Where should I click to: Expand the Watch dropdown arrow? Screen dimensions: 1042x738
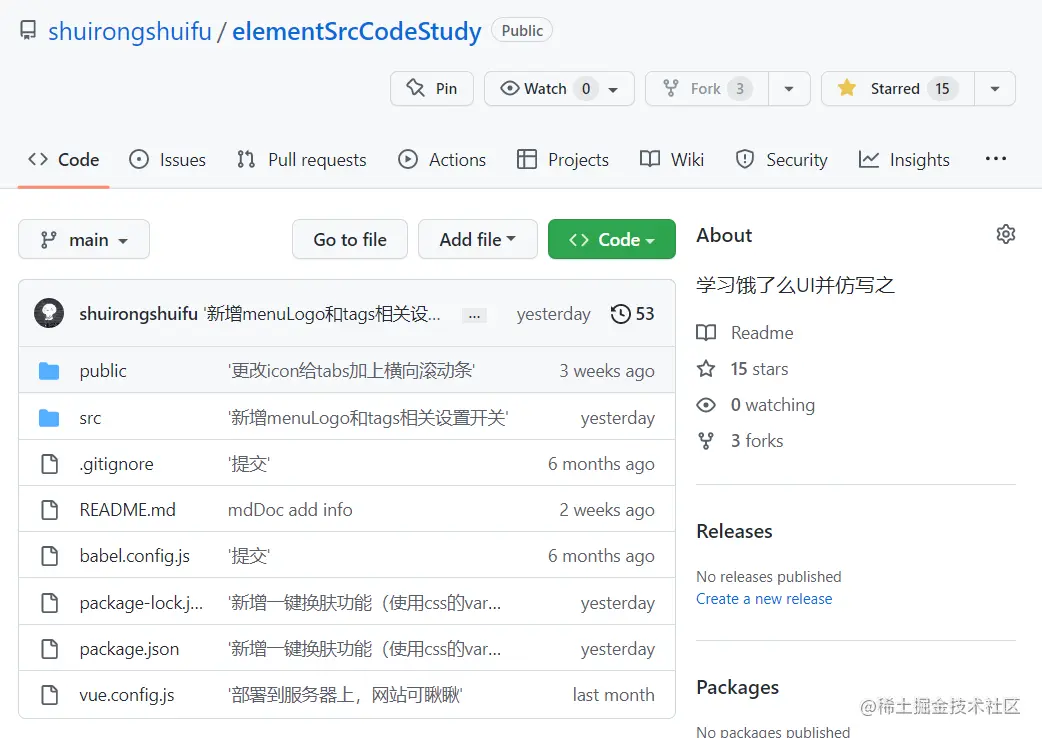[x=613, y=89]
